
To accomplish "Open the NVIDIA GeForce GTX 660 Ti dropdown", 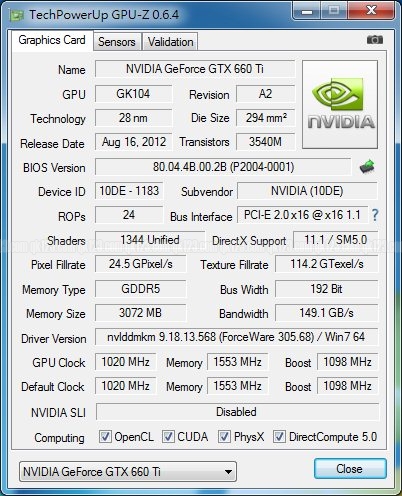I will coord(128,471).
